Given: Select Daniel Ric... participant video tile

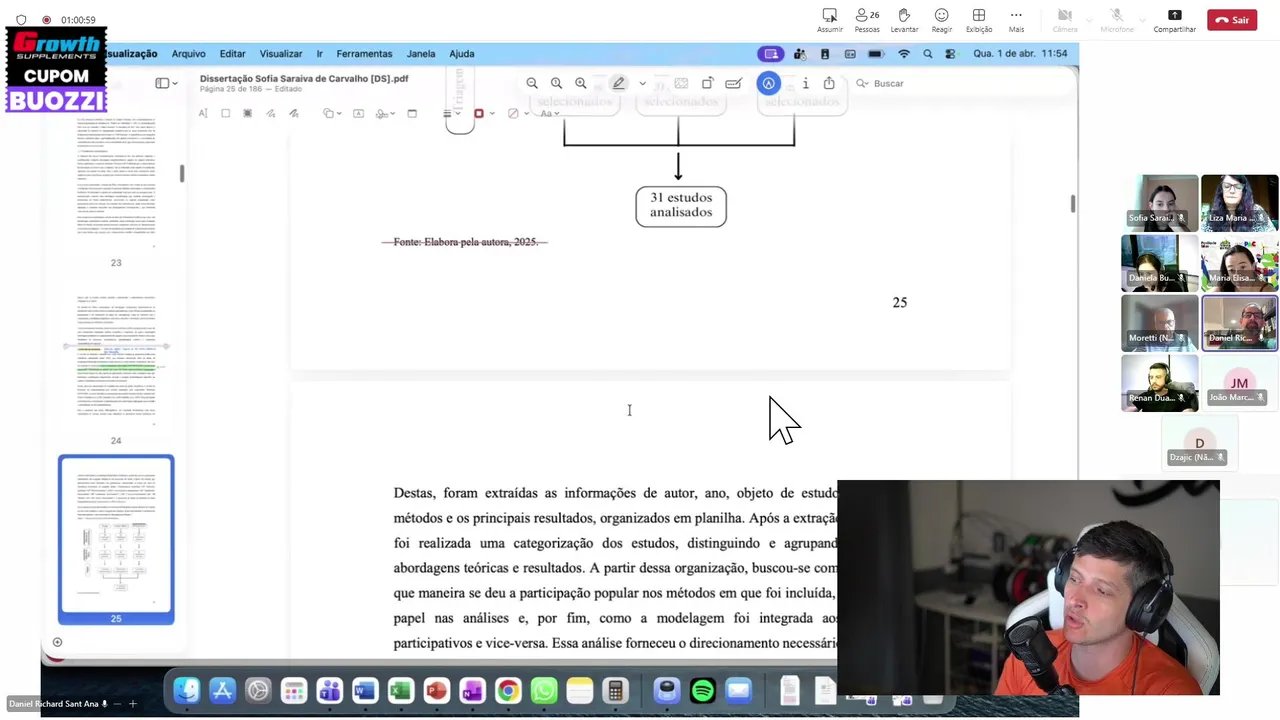Looking at the screenshot, I should pyautogui.click(x=1239, y=323).
